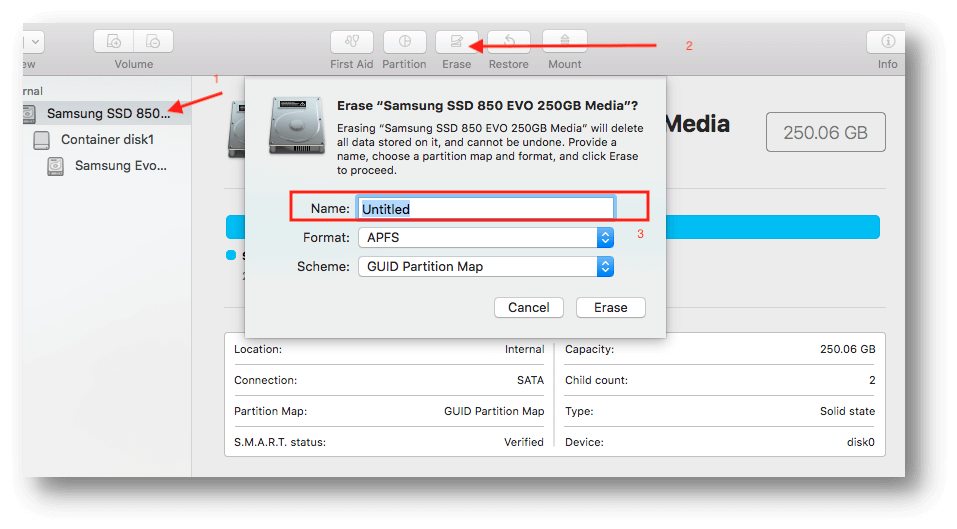Image resolution: width=957 pixels, height=529 pixels.
Task: Open the Scheme dropdown showing GUID Partition Map
Action: (486, 267)
